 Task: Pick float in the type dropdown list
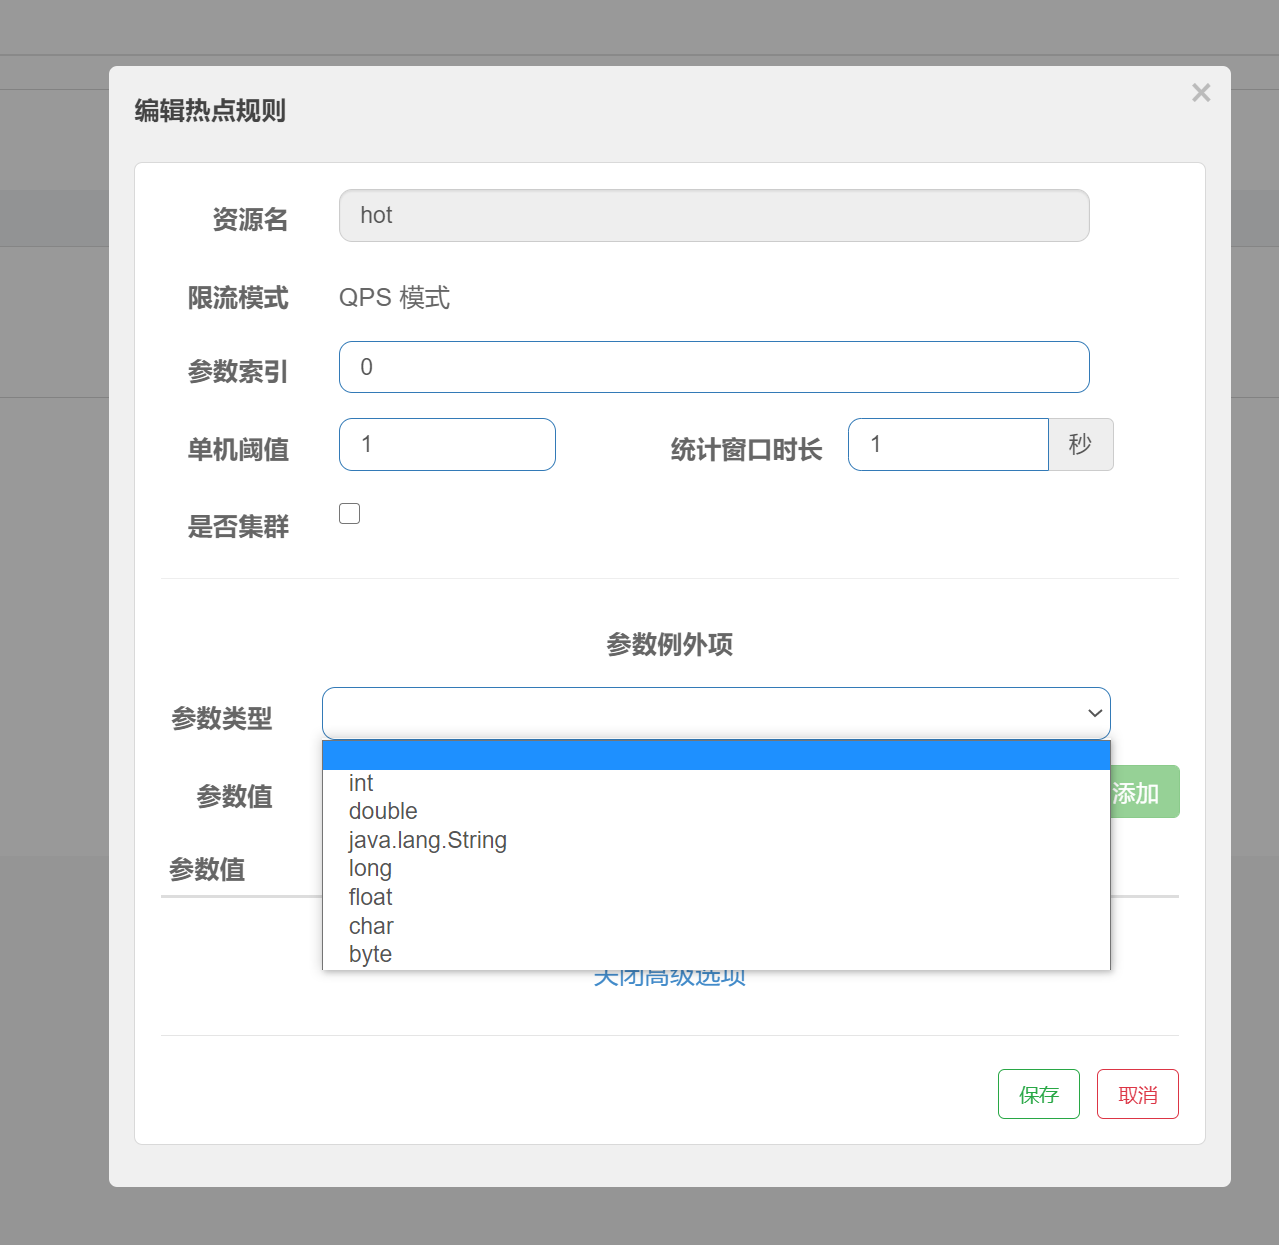370,897
